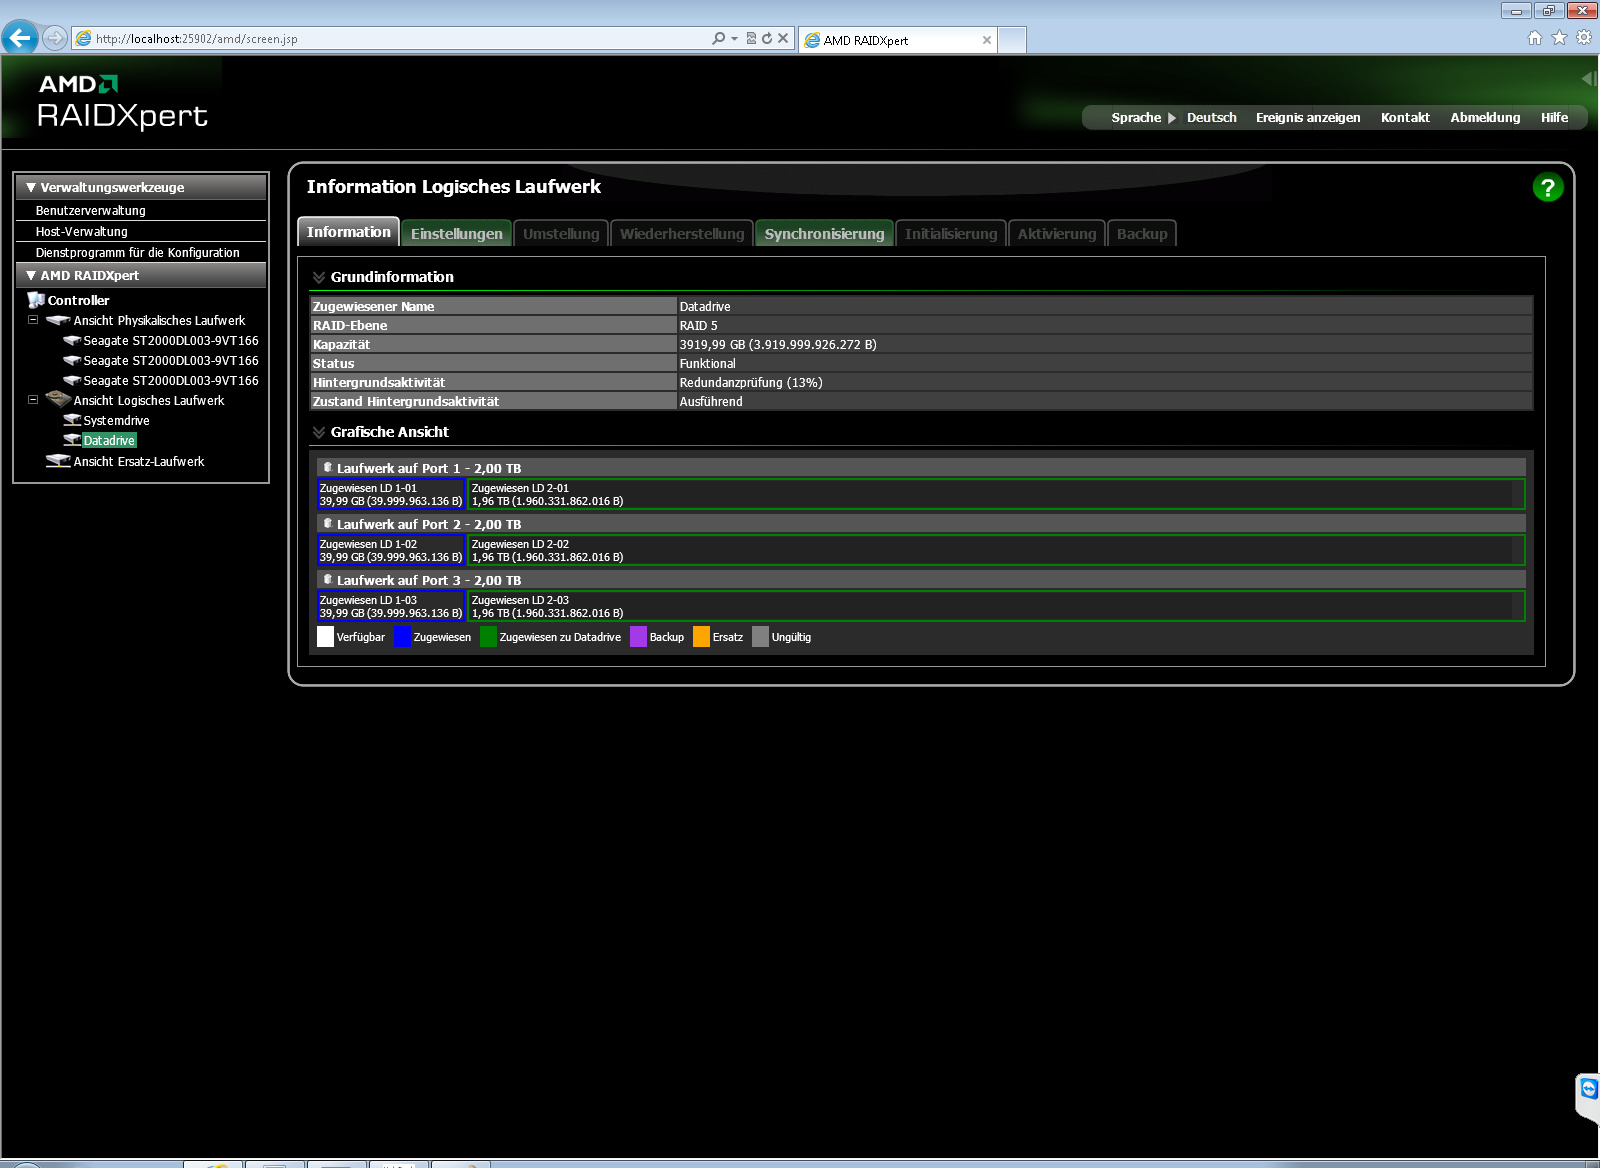Click Abmeldung to log out
This screenshot has height=1168, width=1600.
1485,117
